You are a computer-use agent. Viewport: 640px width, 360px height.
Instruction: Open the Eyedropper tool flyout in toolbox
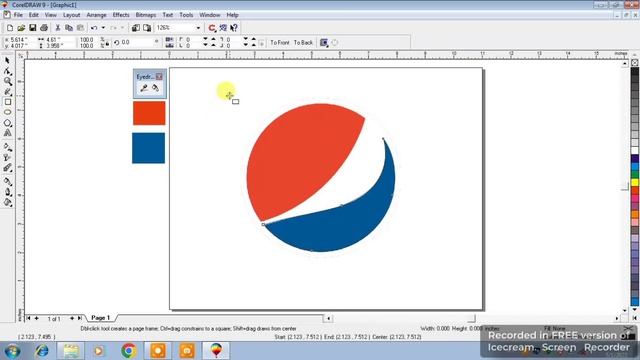click(7, 182)
